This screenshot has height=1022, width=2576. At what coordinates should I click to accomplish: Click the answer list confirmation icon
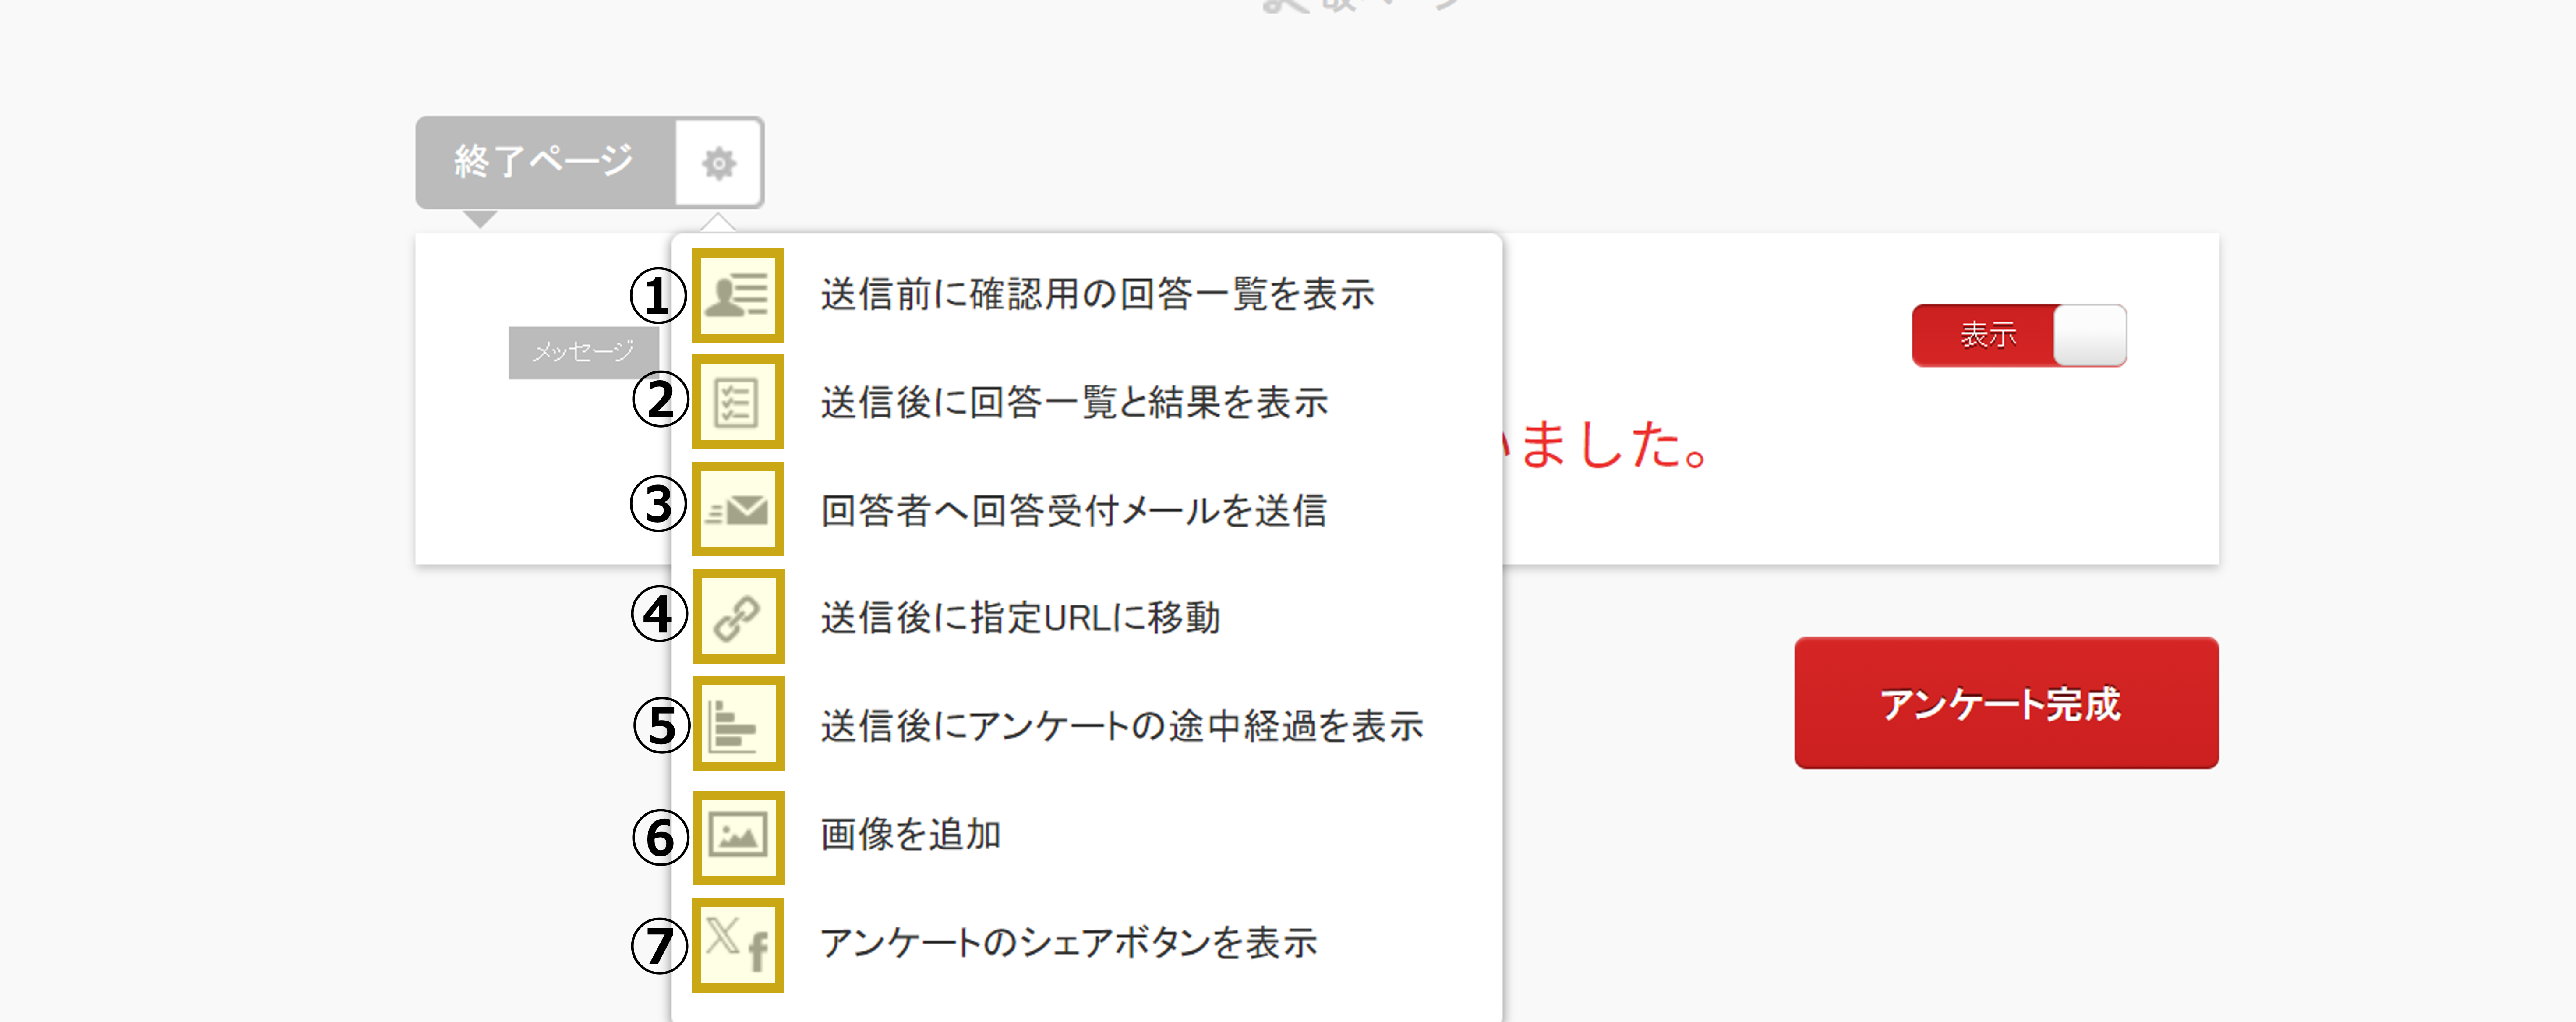pos(738,296)
